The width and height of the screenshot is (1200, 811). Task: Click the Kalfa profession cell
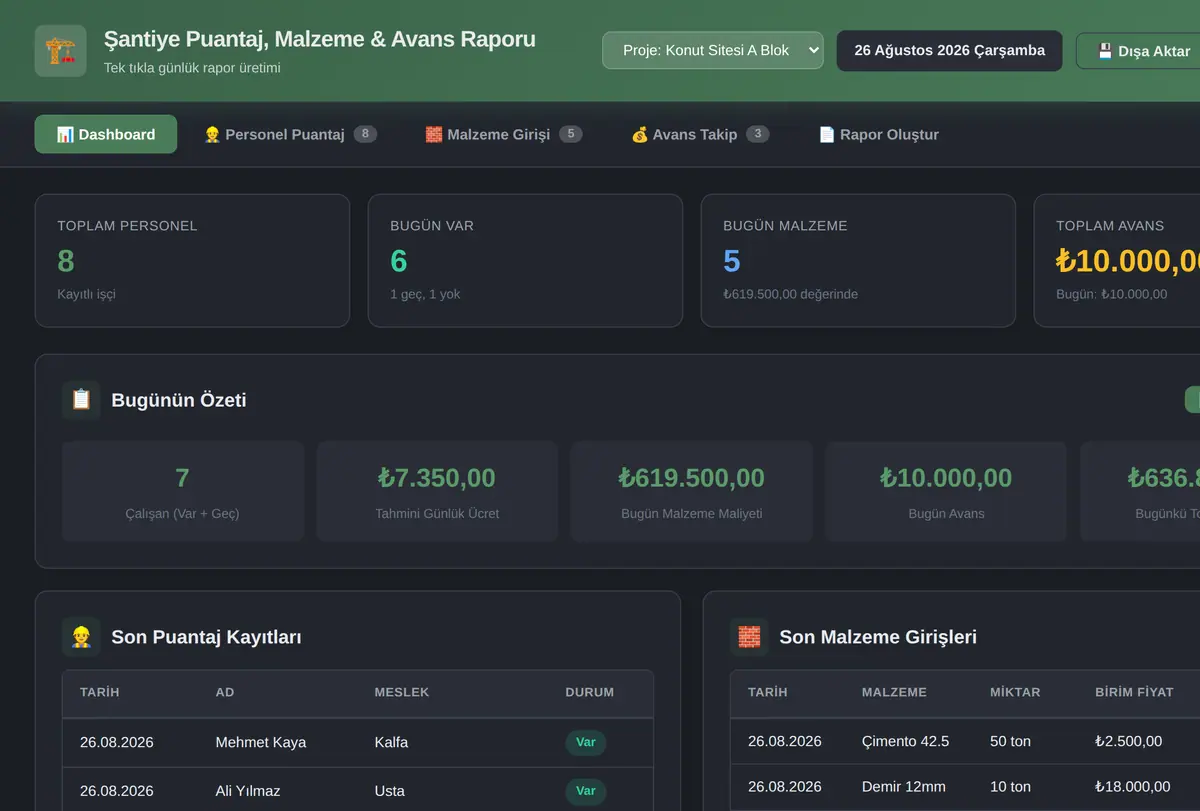(391, 742)
